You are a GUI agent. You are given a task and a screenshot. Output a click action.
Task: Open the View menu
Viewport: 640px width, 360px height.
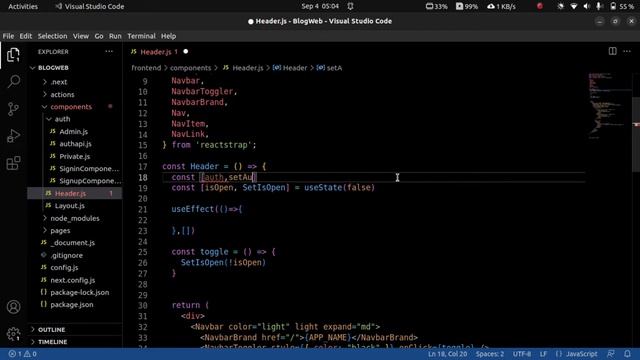point(81,36)
